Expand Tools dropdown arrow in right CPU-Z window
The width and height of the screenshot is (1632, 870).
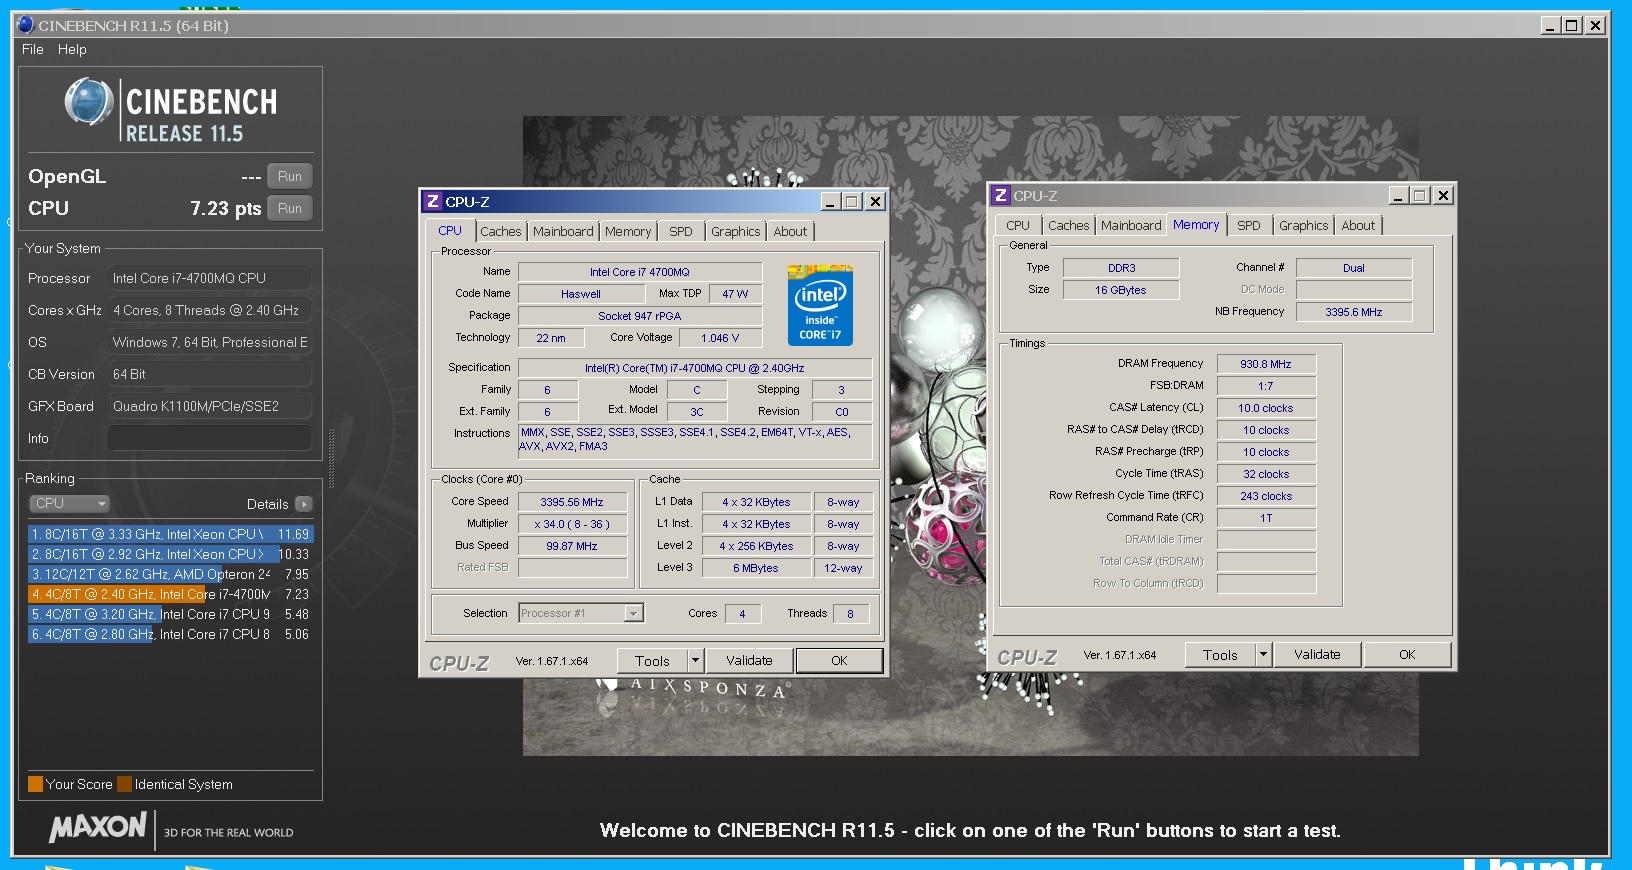click(1264, 655)
